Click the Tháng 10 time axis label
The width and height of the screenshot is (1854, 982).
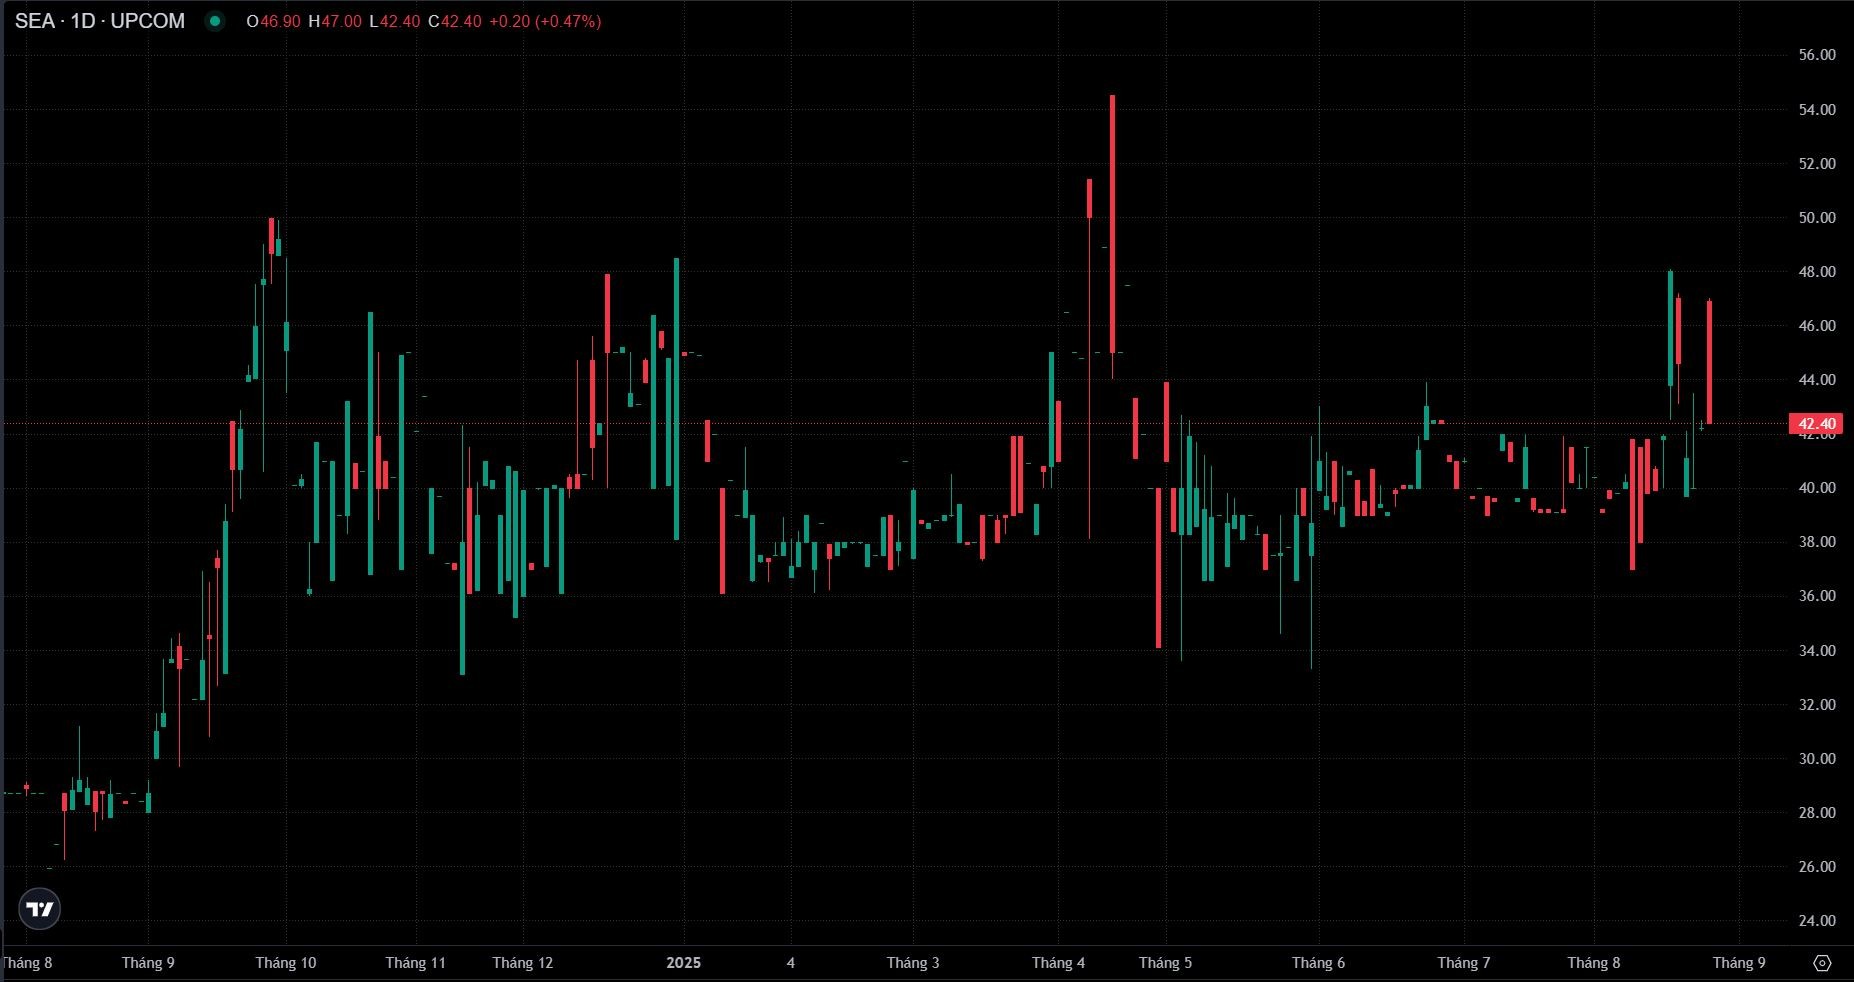click(285, 963)
